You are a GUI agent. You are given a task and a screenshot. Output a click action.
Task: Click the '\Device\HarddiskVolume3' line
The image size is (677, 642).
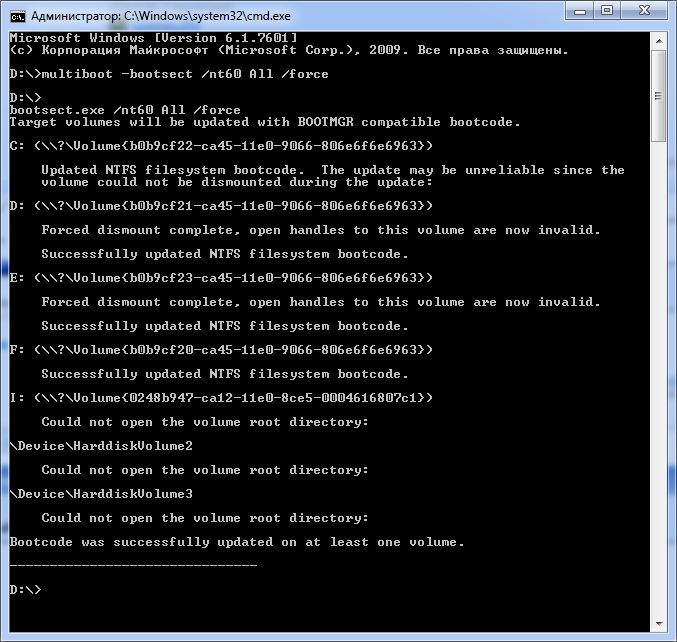[x=101, y=494]
